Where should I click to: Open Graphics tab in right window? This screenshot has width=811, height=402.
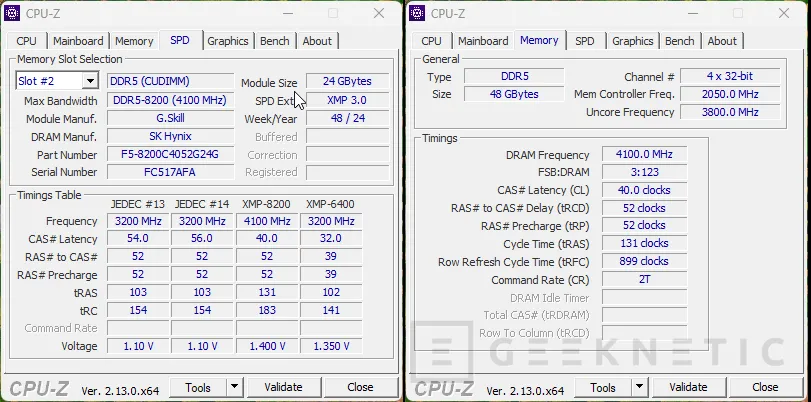tap(633, 41)
